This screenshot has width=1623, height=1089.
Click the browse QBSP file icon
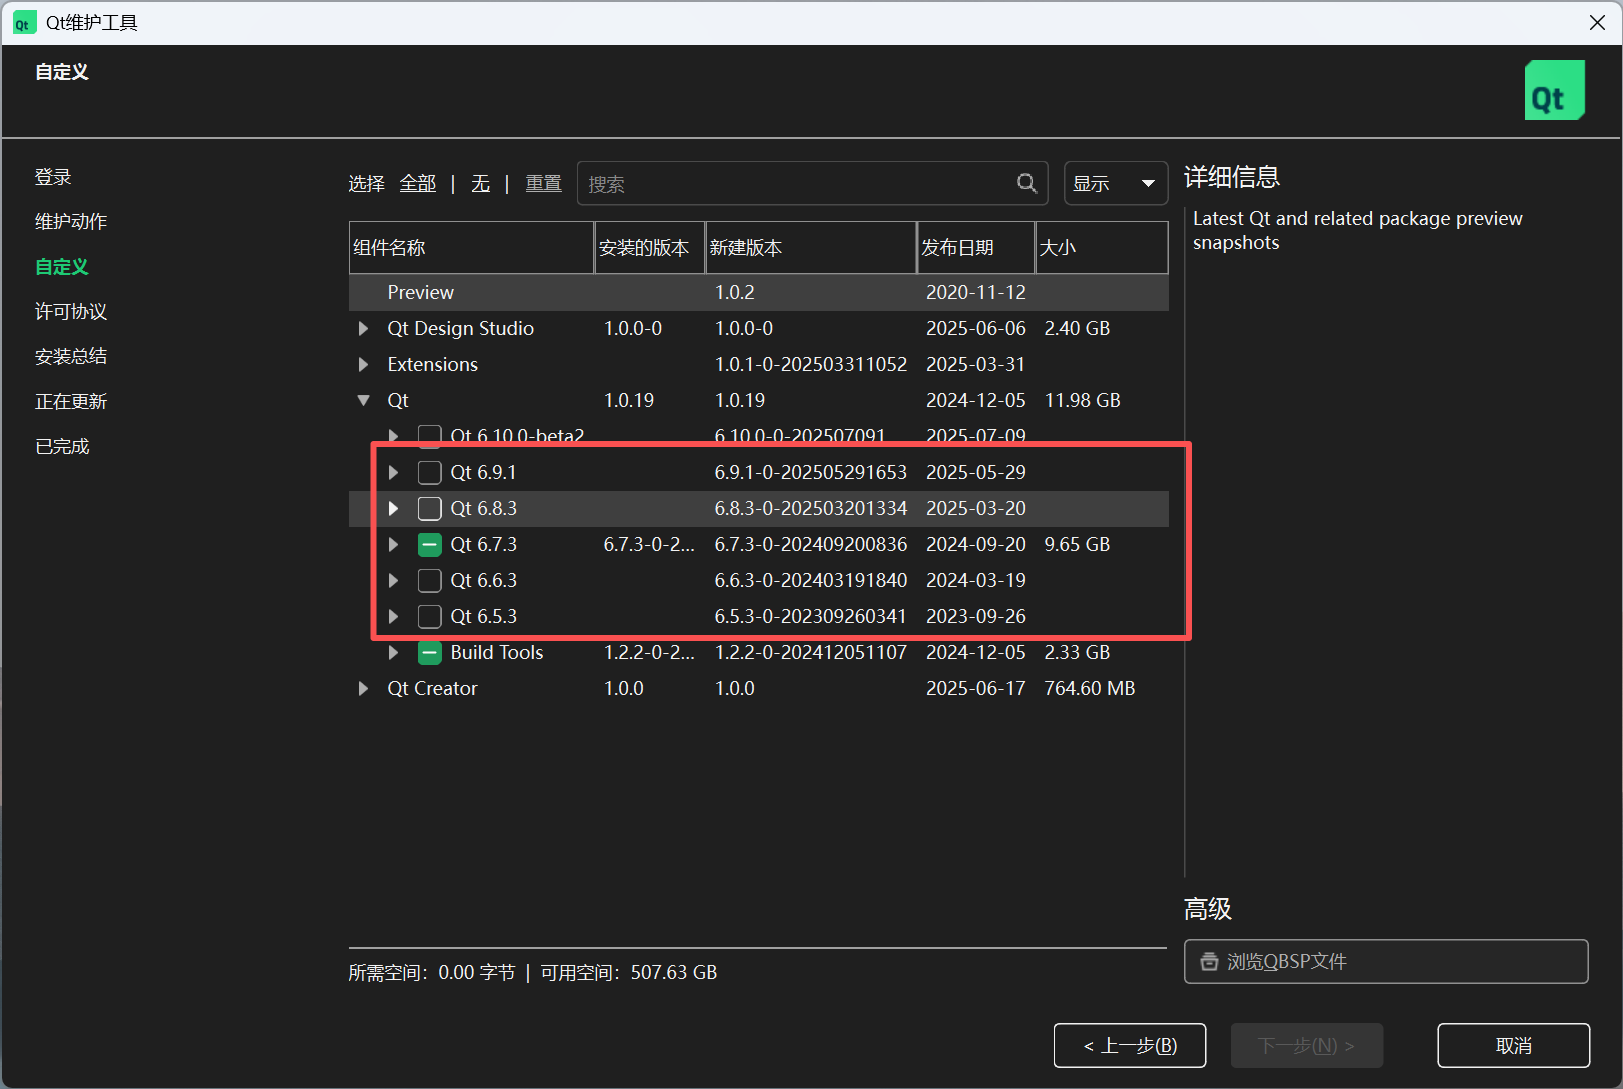point(1209,961)
